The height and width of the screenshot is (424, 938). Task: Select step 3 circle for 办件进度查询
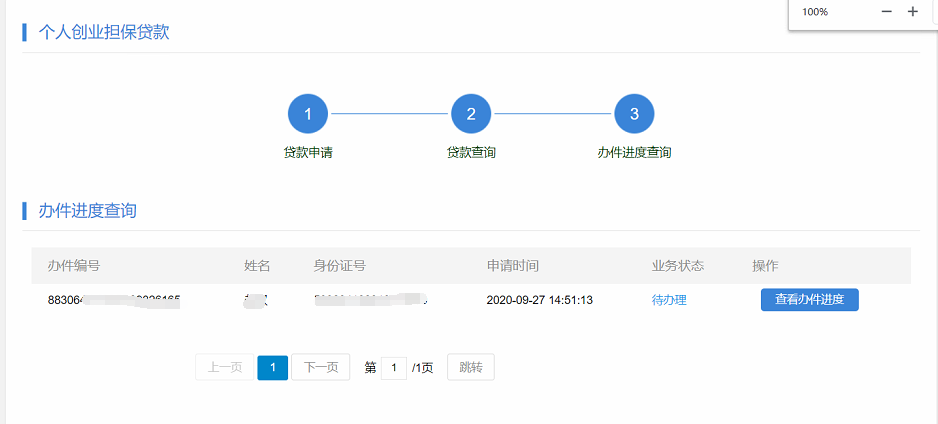click(x=634, y=114)
